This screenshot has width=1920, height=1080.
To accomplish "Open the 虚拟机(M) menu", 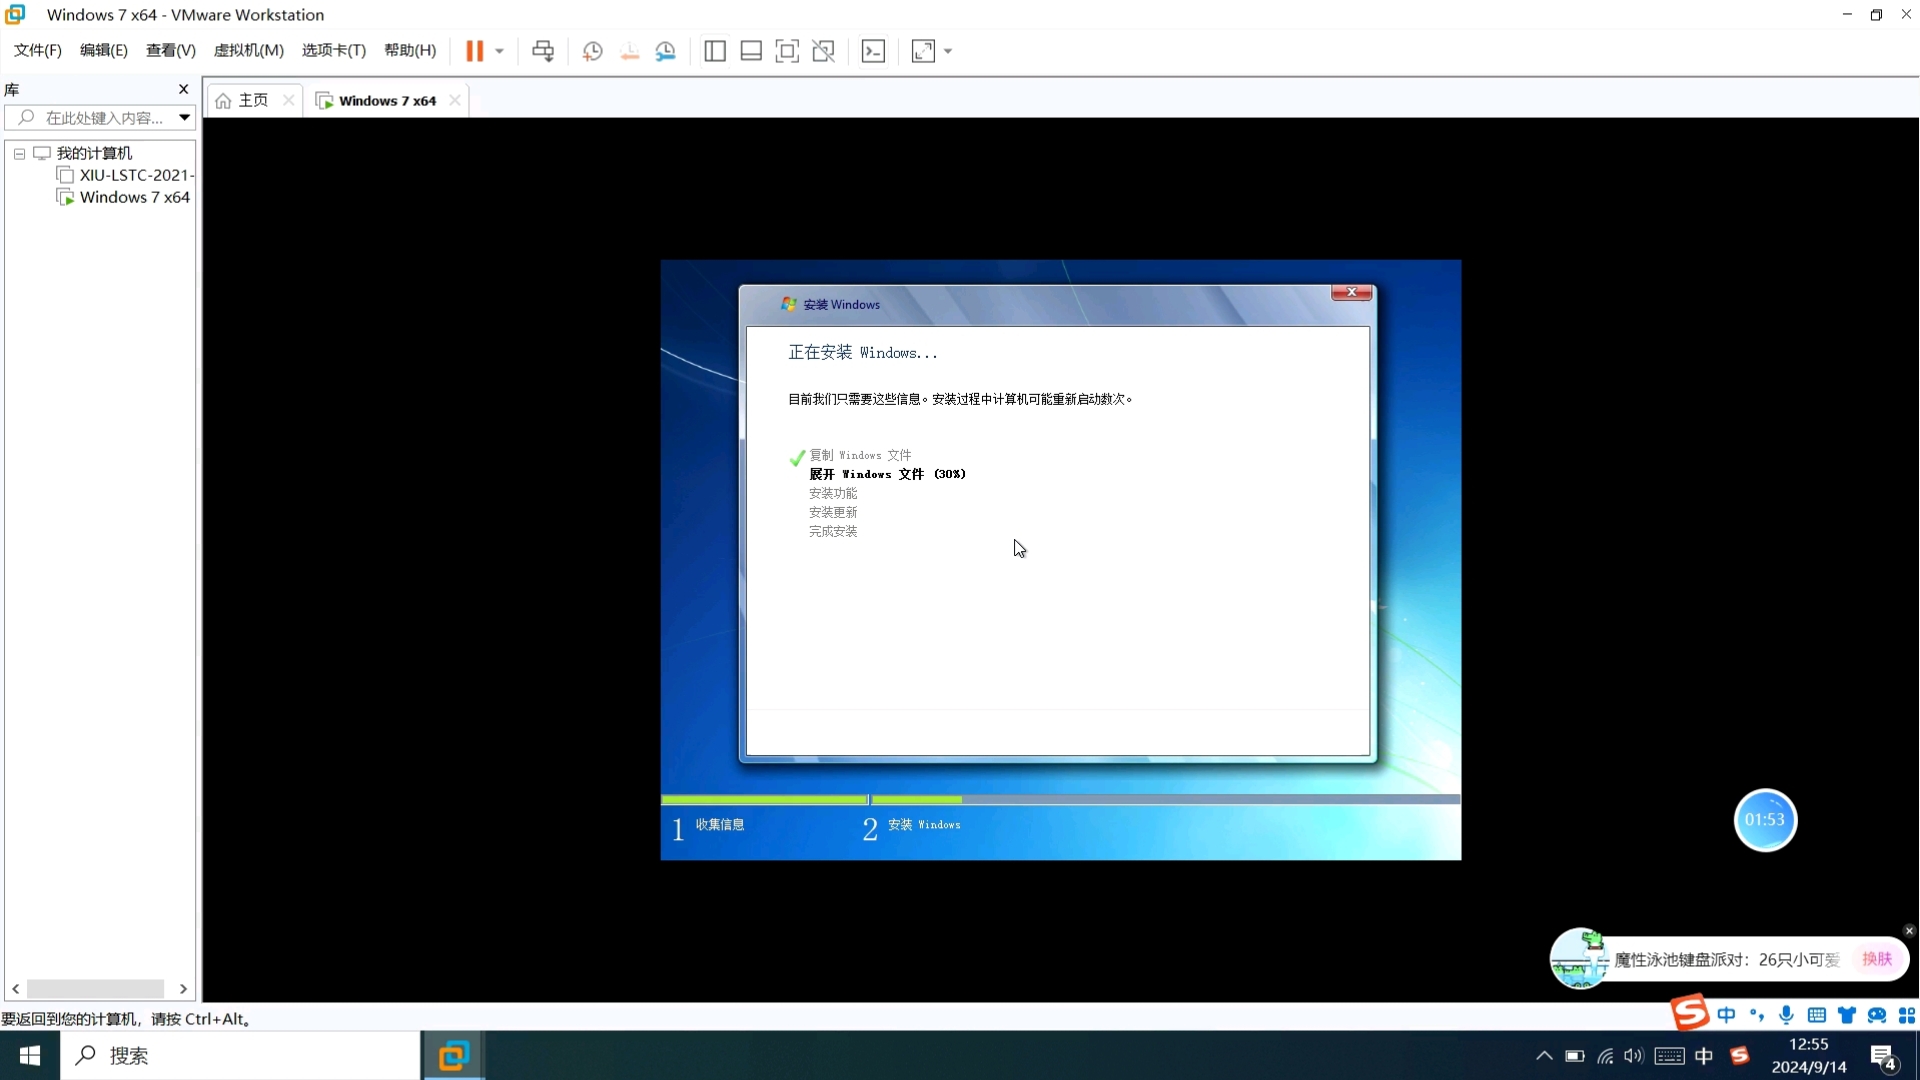I will coord(249,50).
